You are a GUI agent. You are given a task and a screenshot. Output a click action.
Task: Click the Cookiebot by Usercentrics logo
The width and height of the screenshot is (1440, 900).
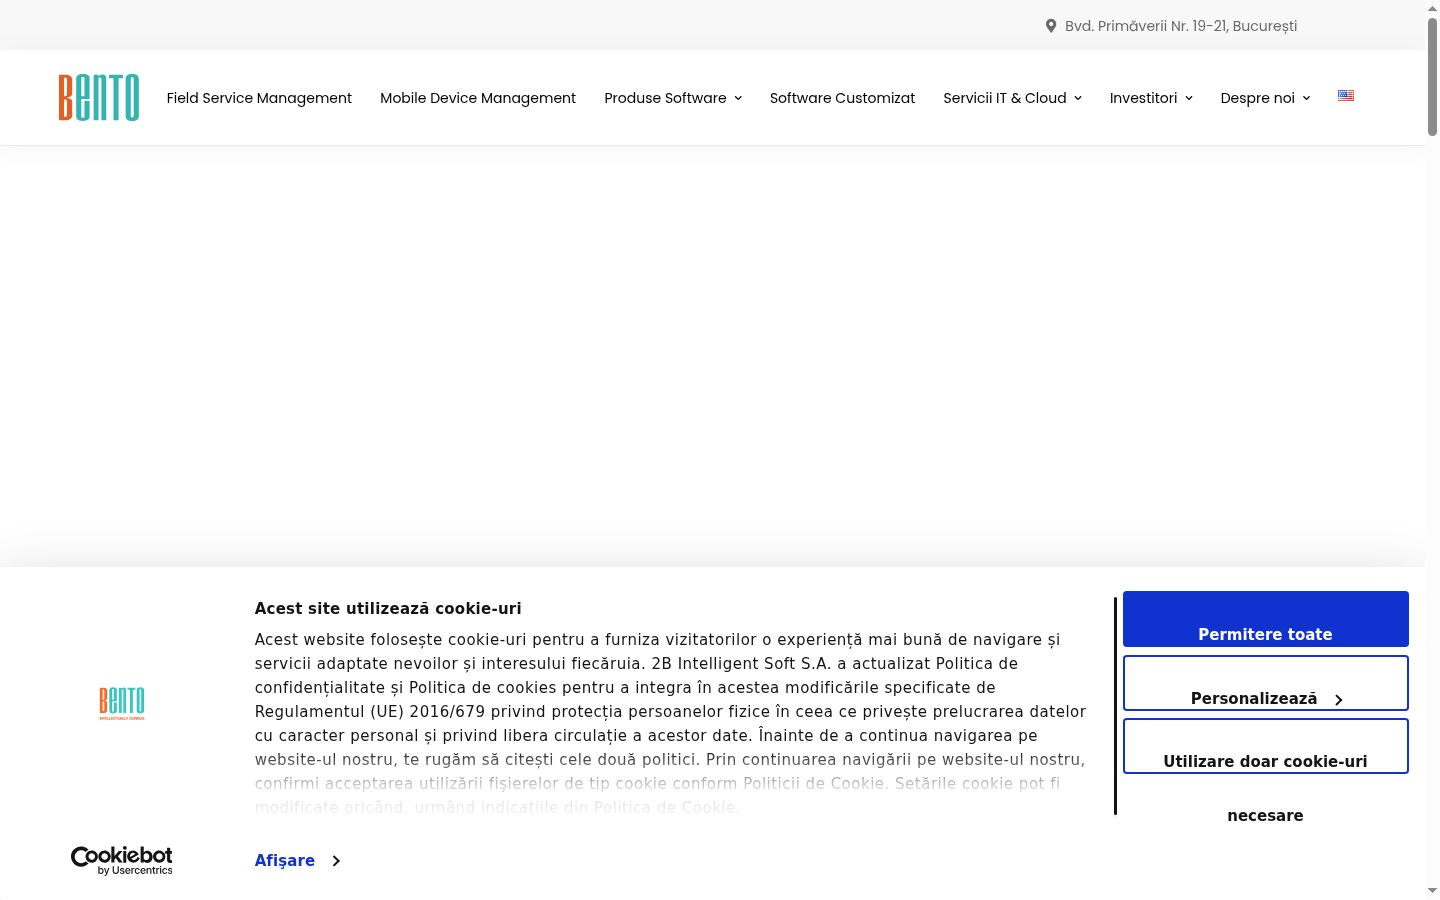122,860
